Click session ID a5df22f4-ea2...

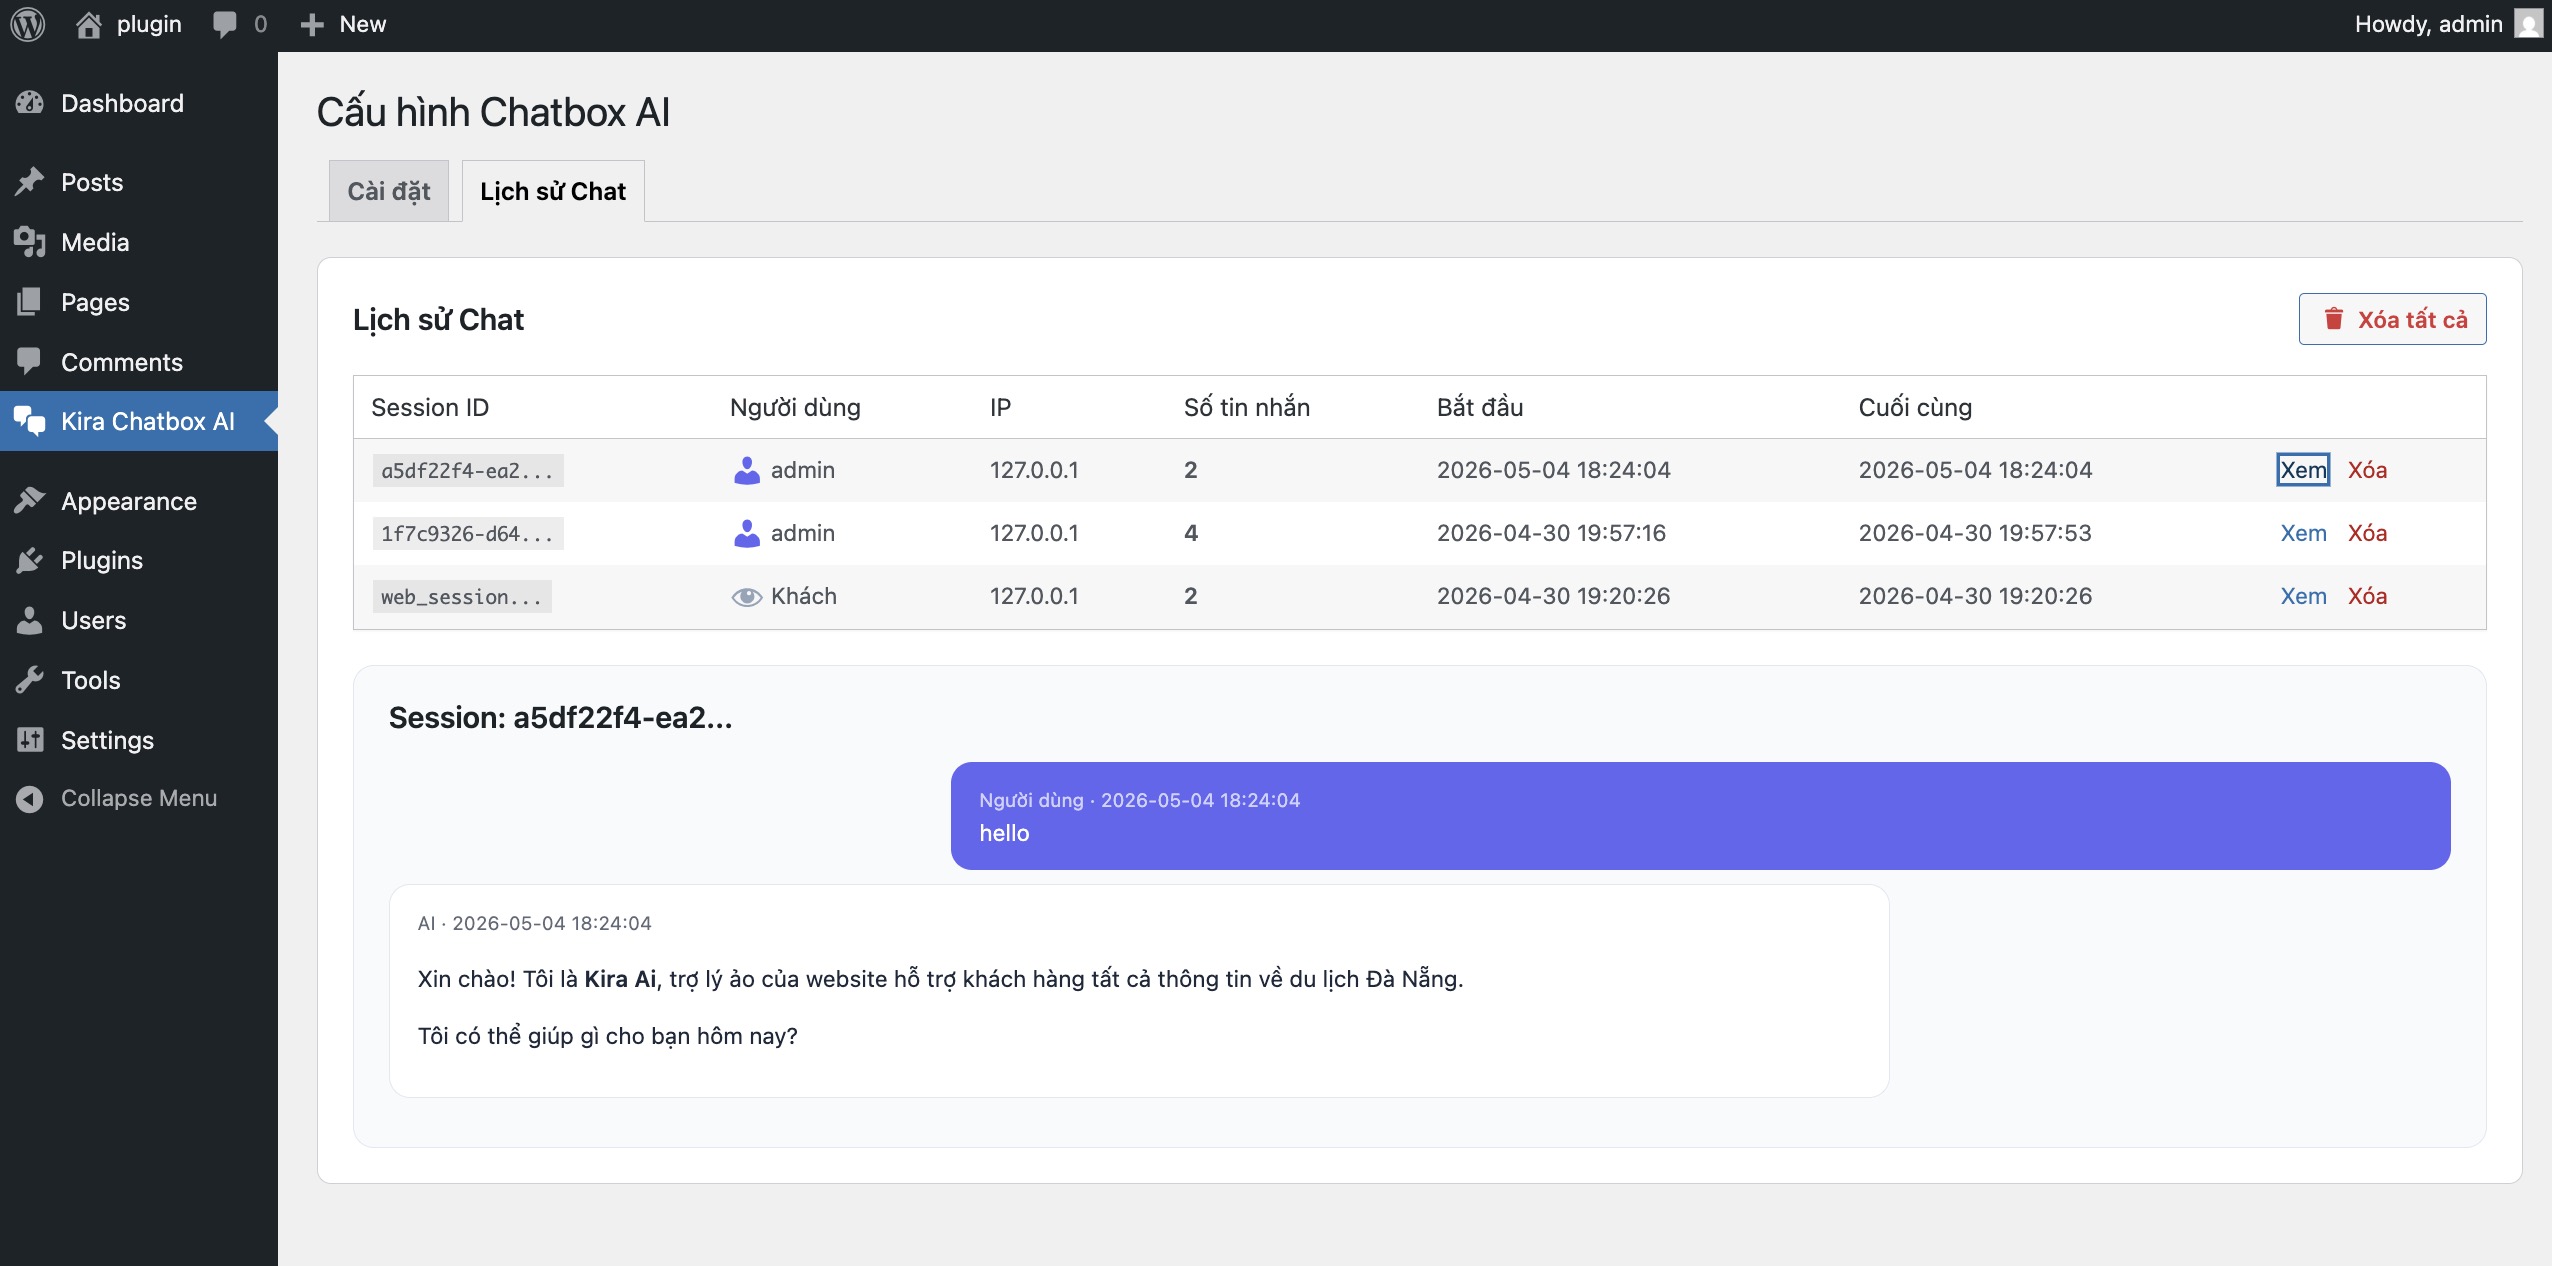tap(467, 470)
